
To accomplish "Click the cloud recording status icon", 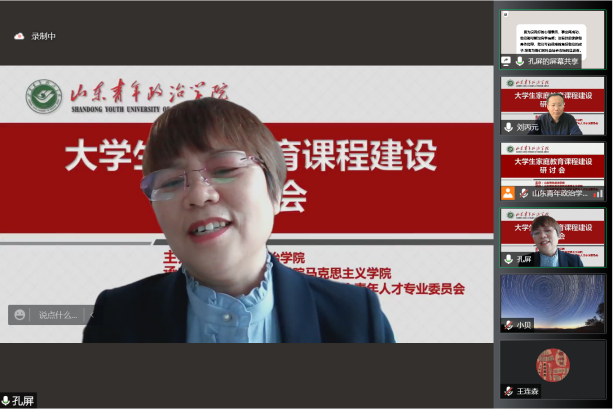I will click(18, 37).
